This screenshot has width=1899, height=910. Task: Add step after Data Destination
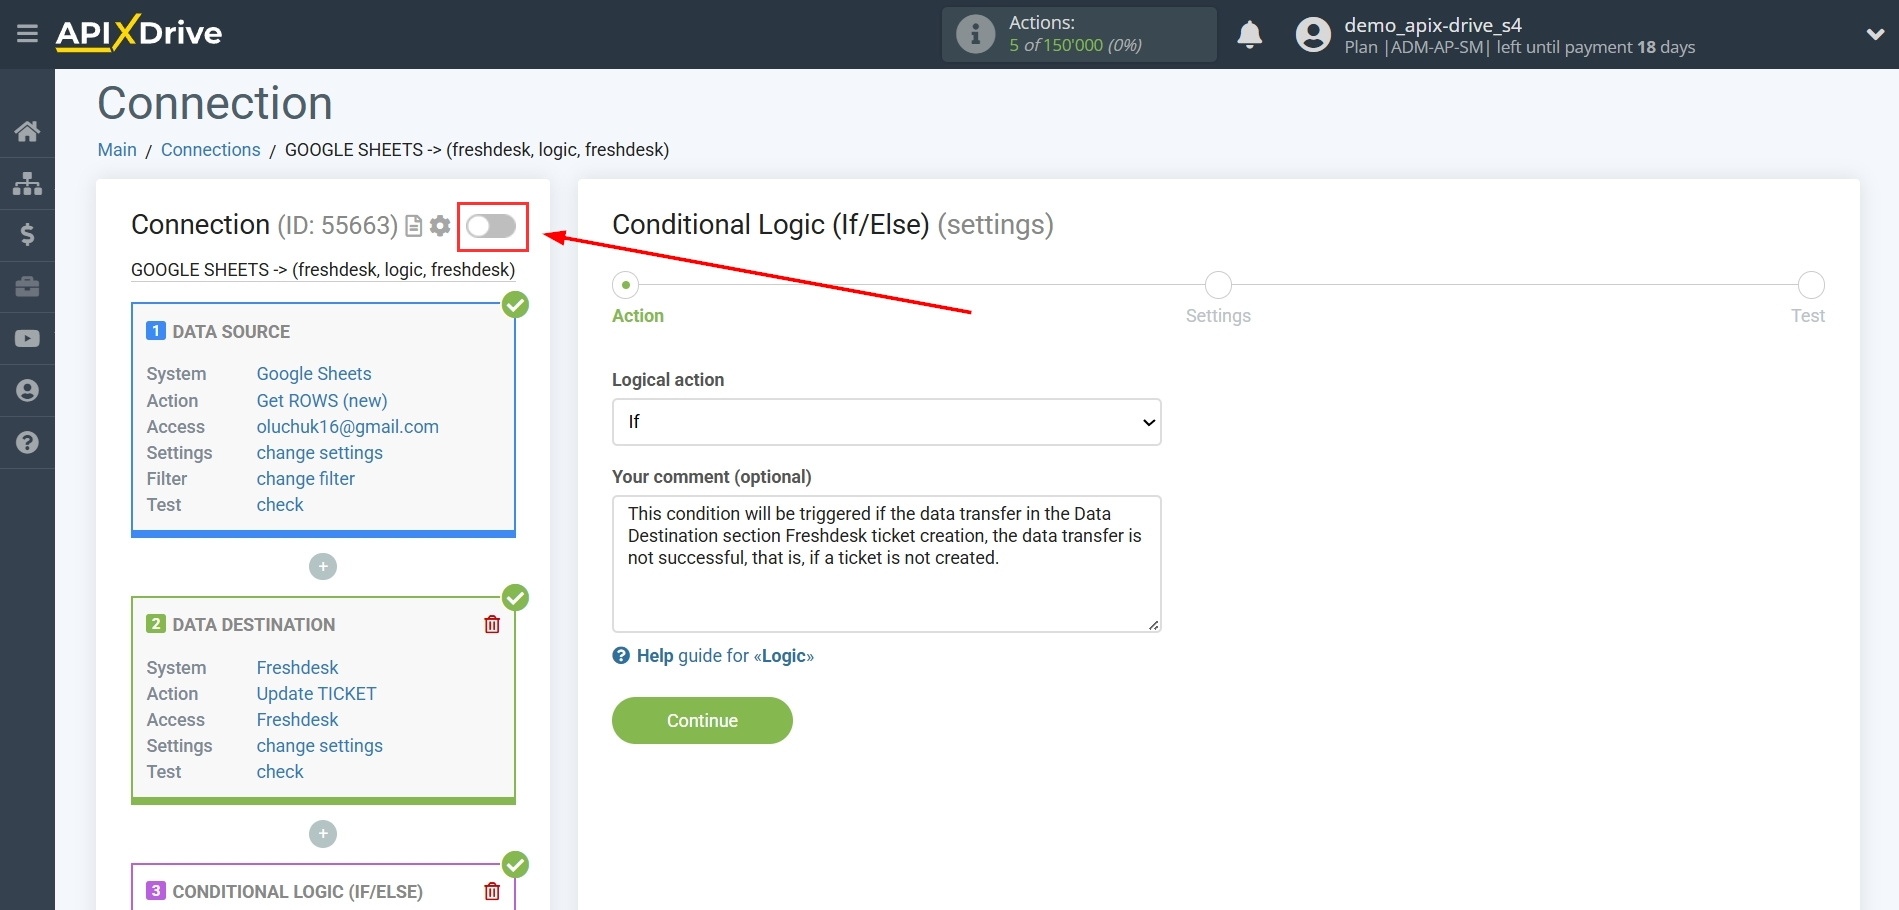pos(323,834)
